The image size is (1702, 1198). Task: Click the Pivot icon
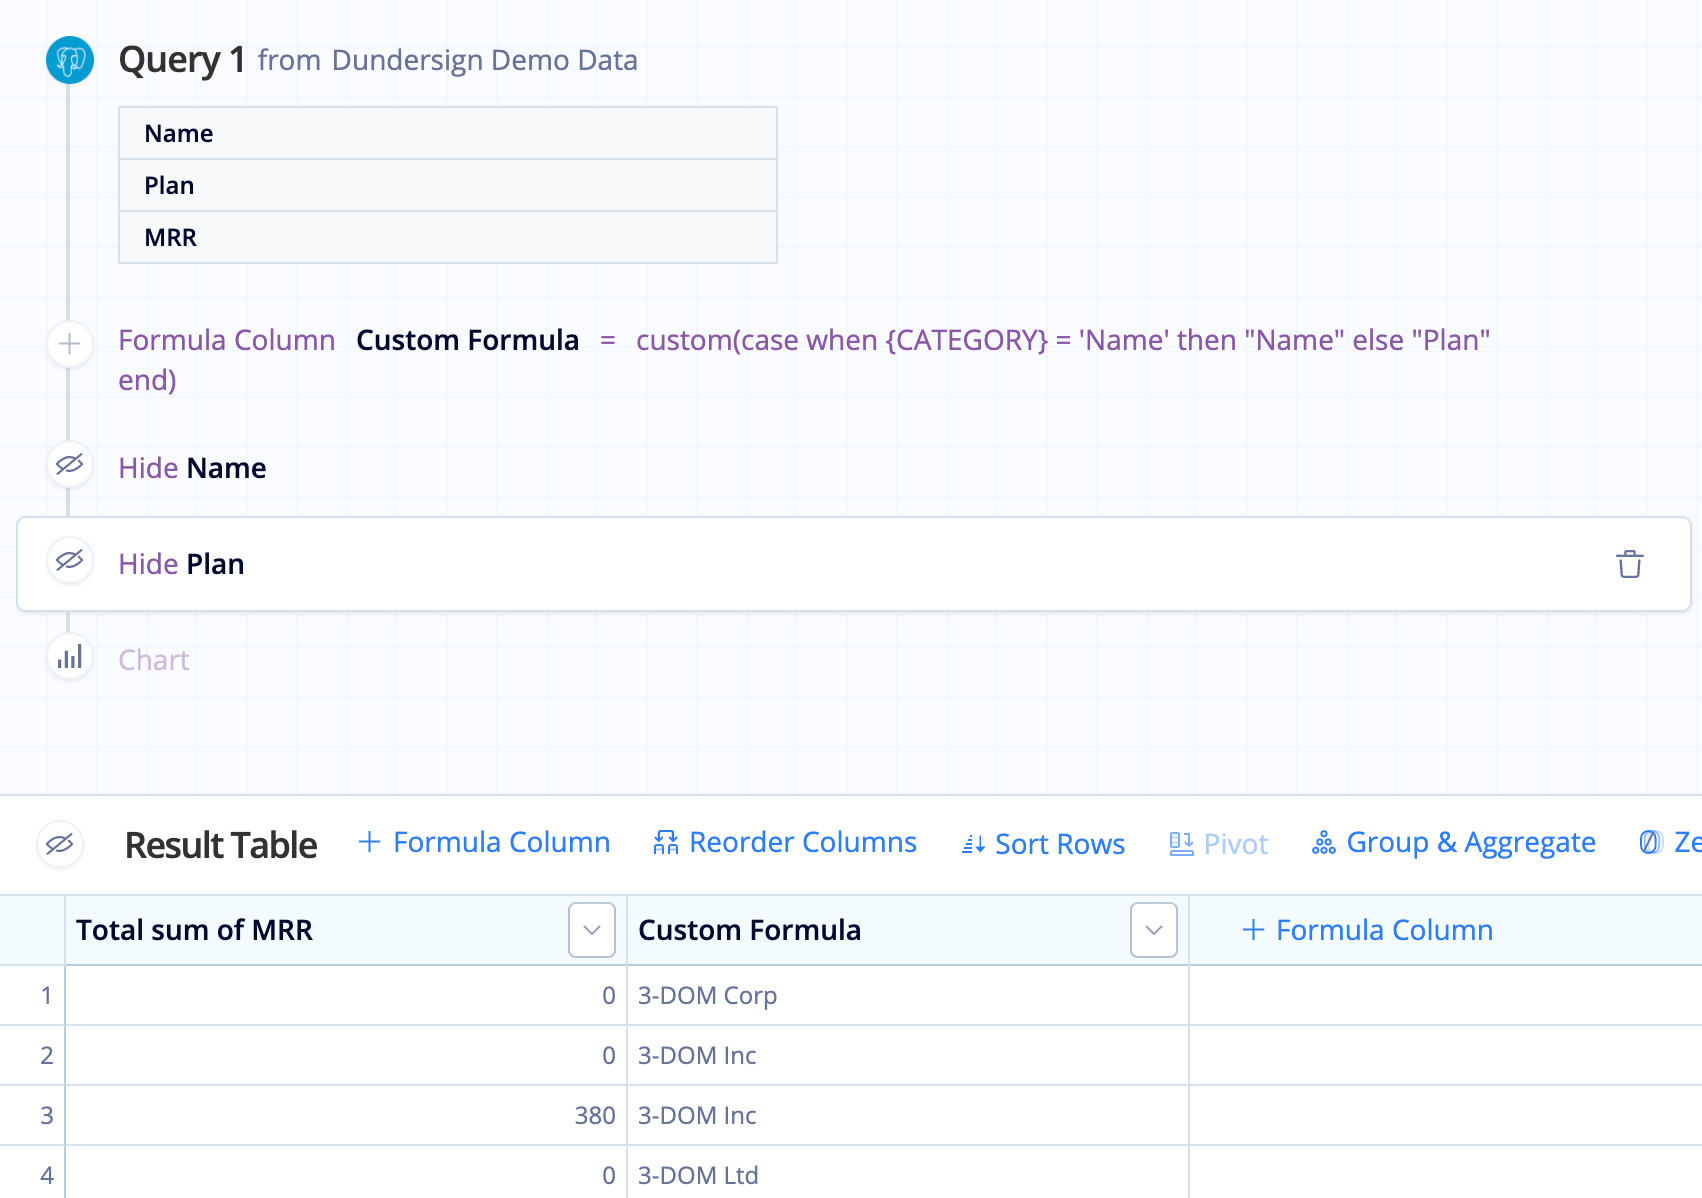point(1181,844)
